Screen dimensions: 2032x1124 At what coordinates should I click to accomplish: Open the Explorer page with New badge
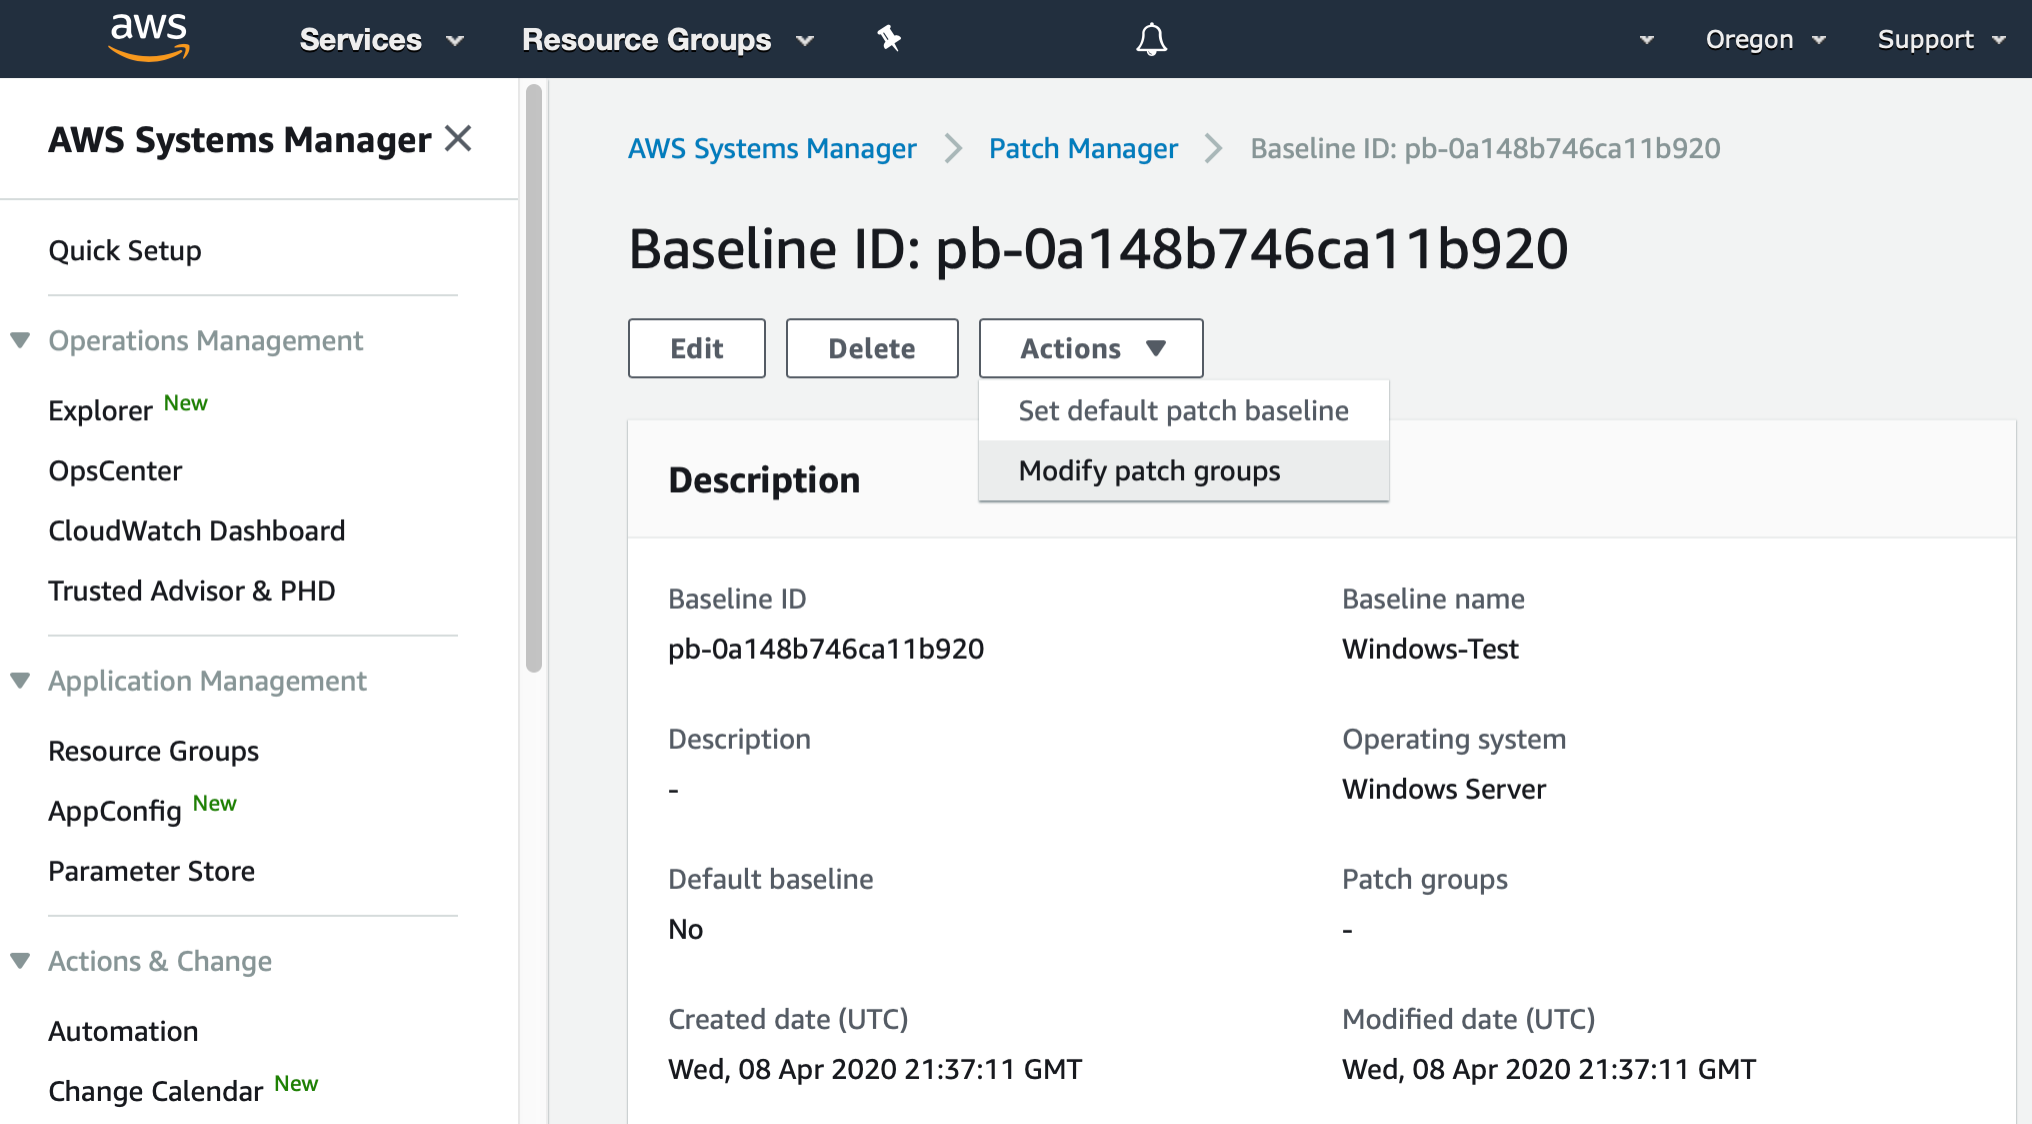click(101, 409)
